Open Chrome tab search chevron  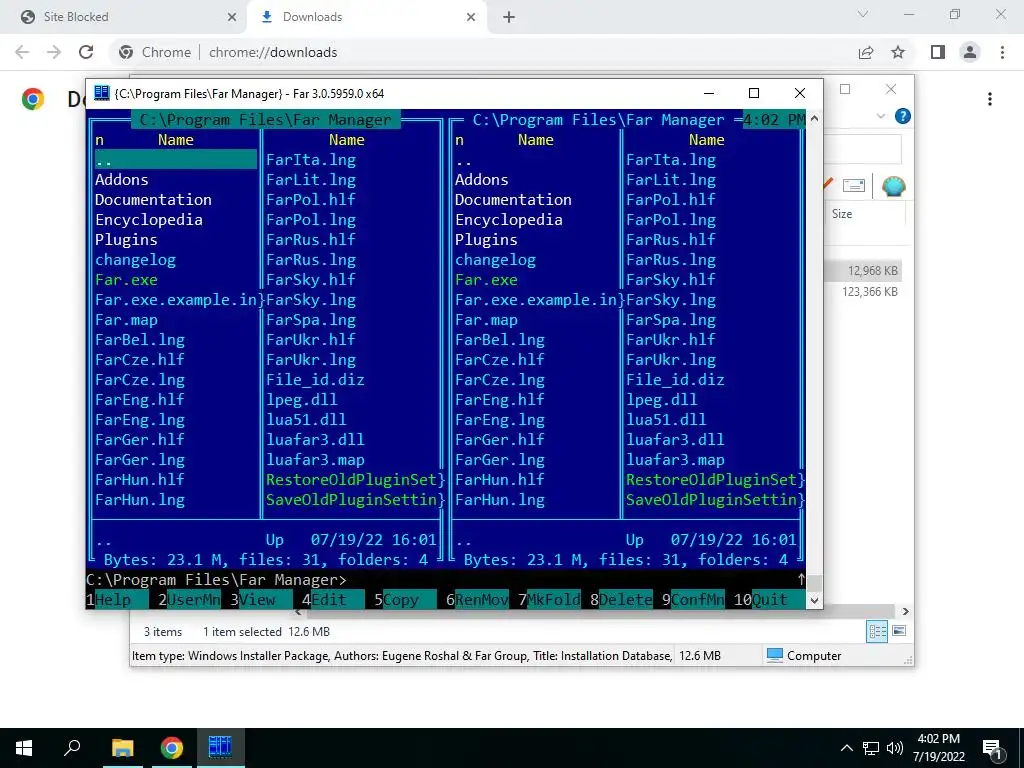click(x=863, y=14)
